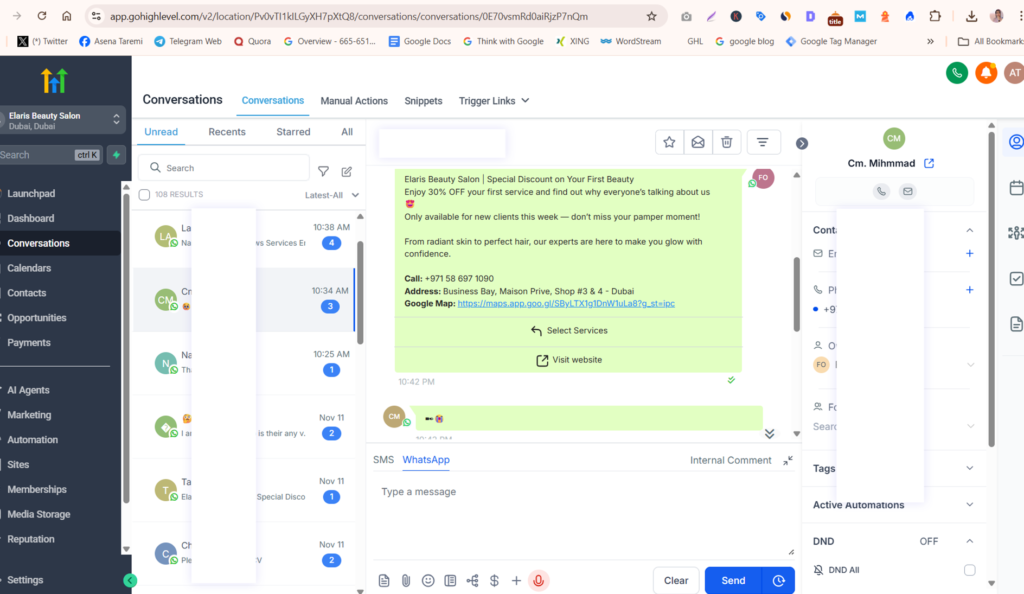This screenshot has width=1024, height=594.
Task: Click the Select Services message button
Action: pos(568,330)
